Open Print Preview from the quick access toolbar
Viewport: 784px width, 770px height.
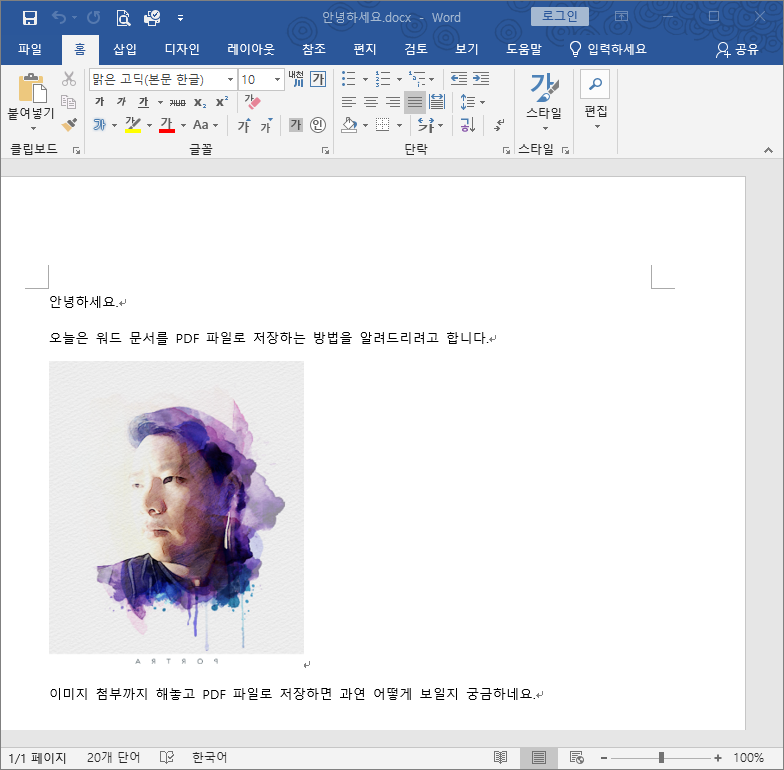[123, 18]
